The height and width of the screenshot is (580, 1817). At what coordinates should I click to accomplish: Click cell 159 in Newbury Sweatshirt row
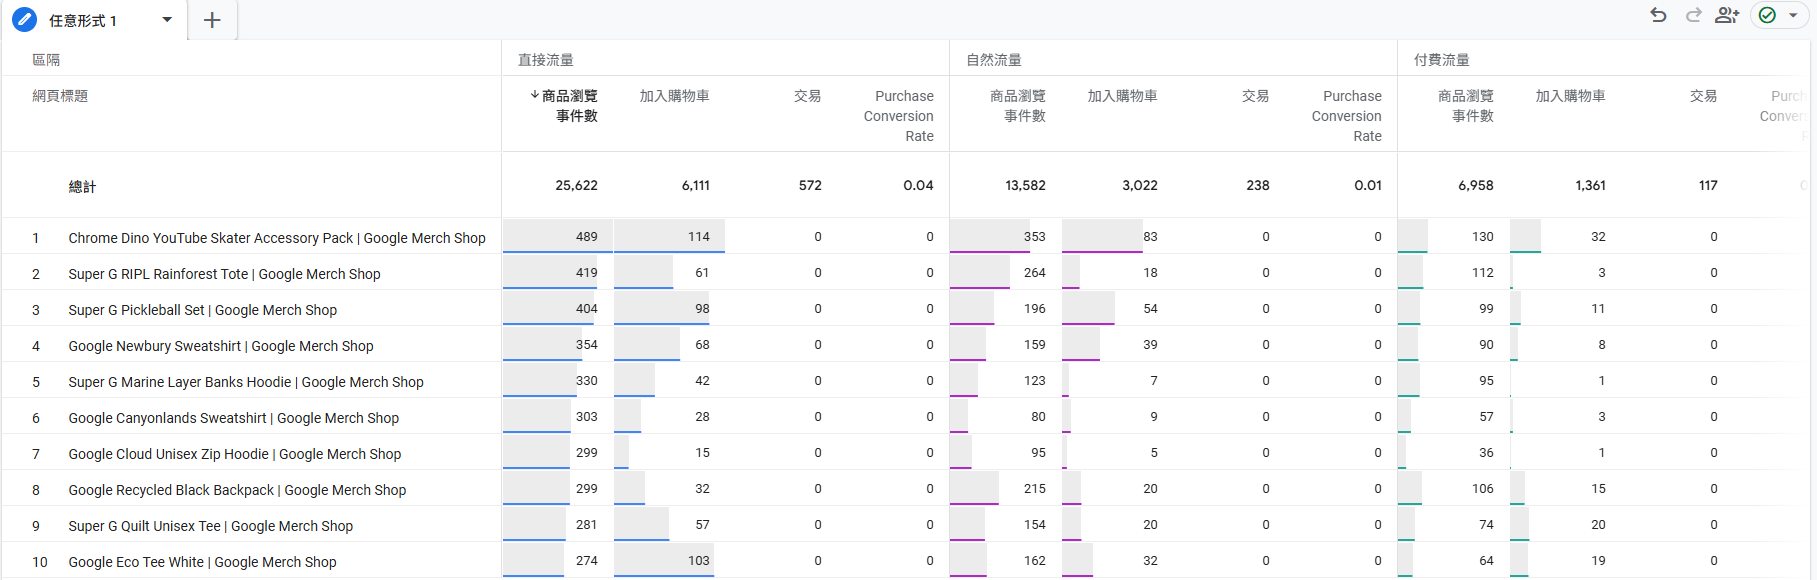coord(1035,345)
